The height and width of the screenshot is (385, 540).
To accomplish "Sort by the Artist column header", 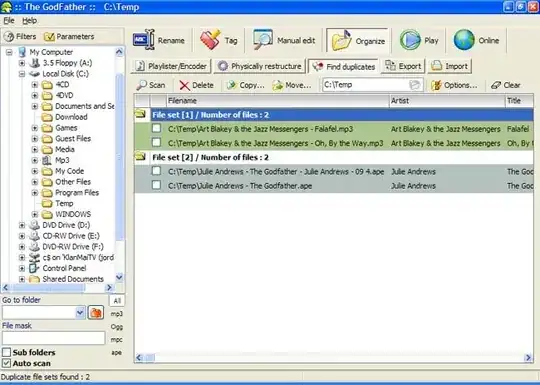I will tap(447, 101).
